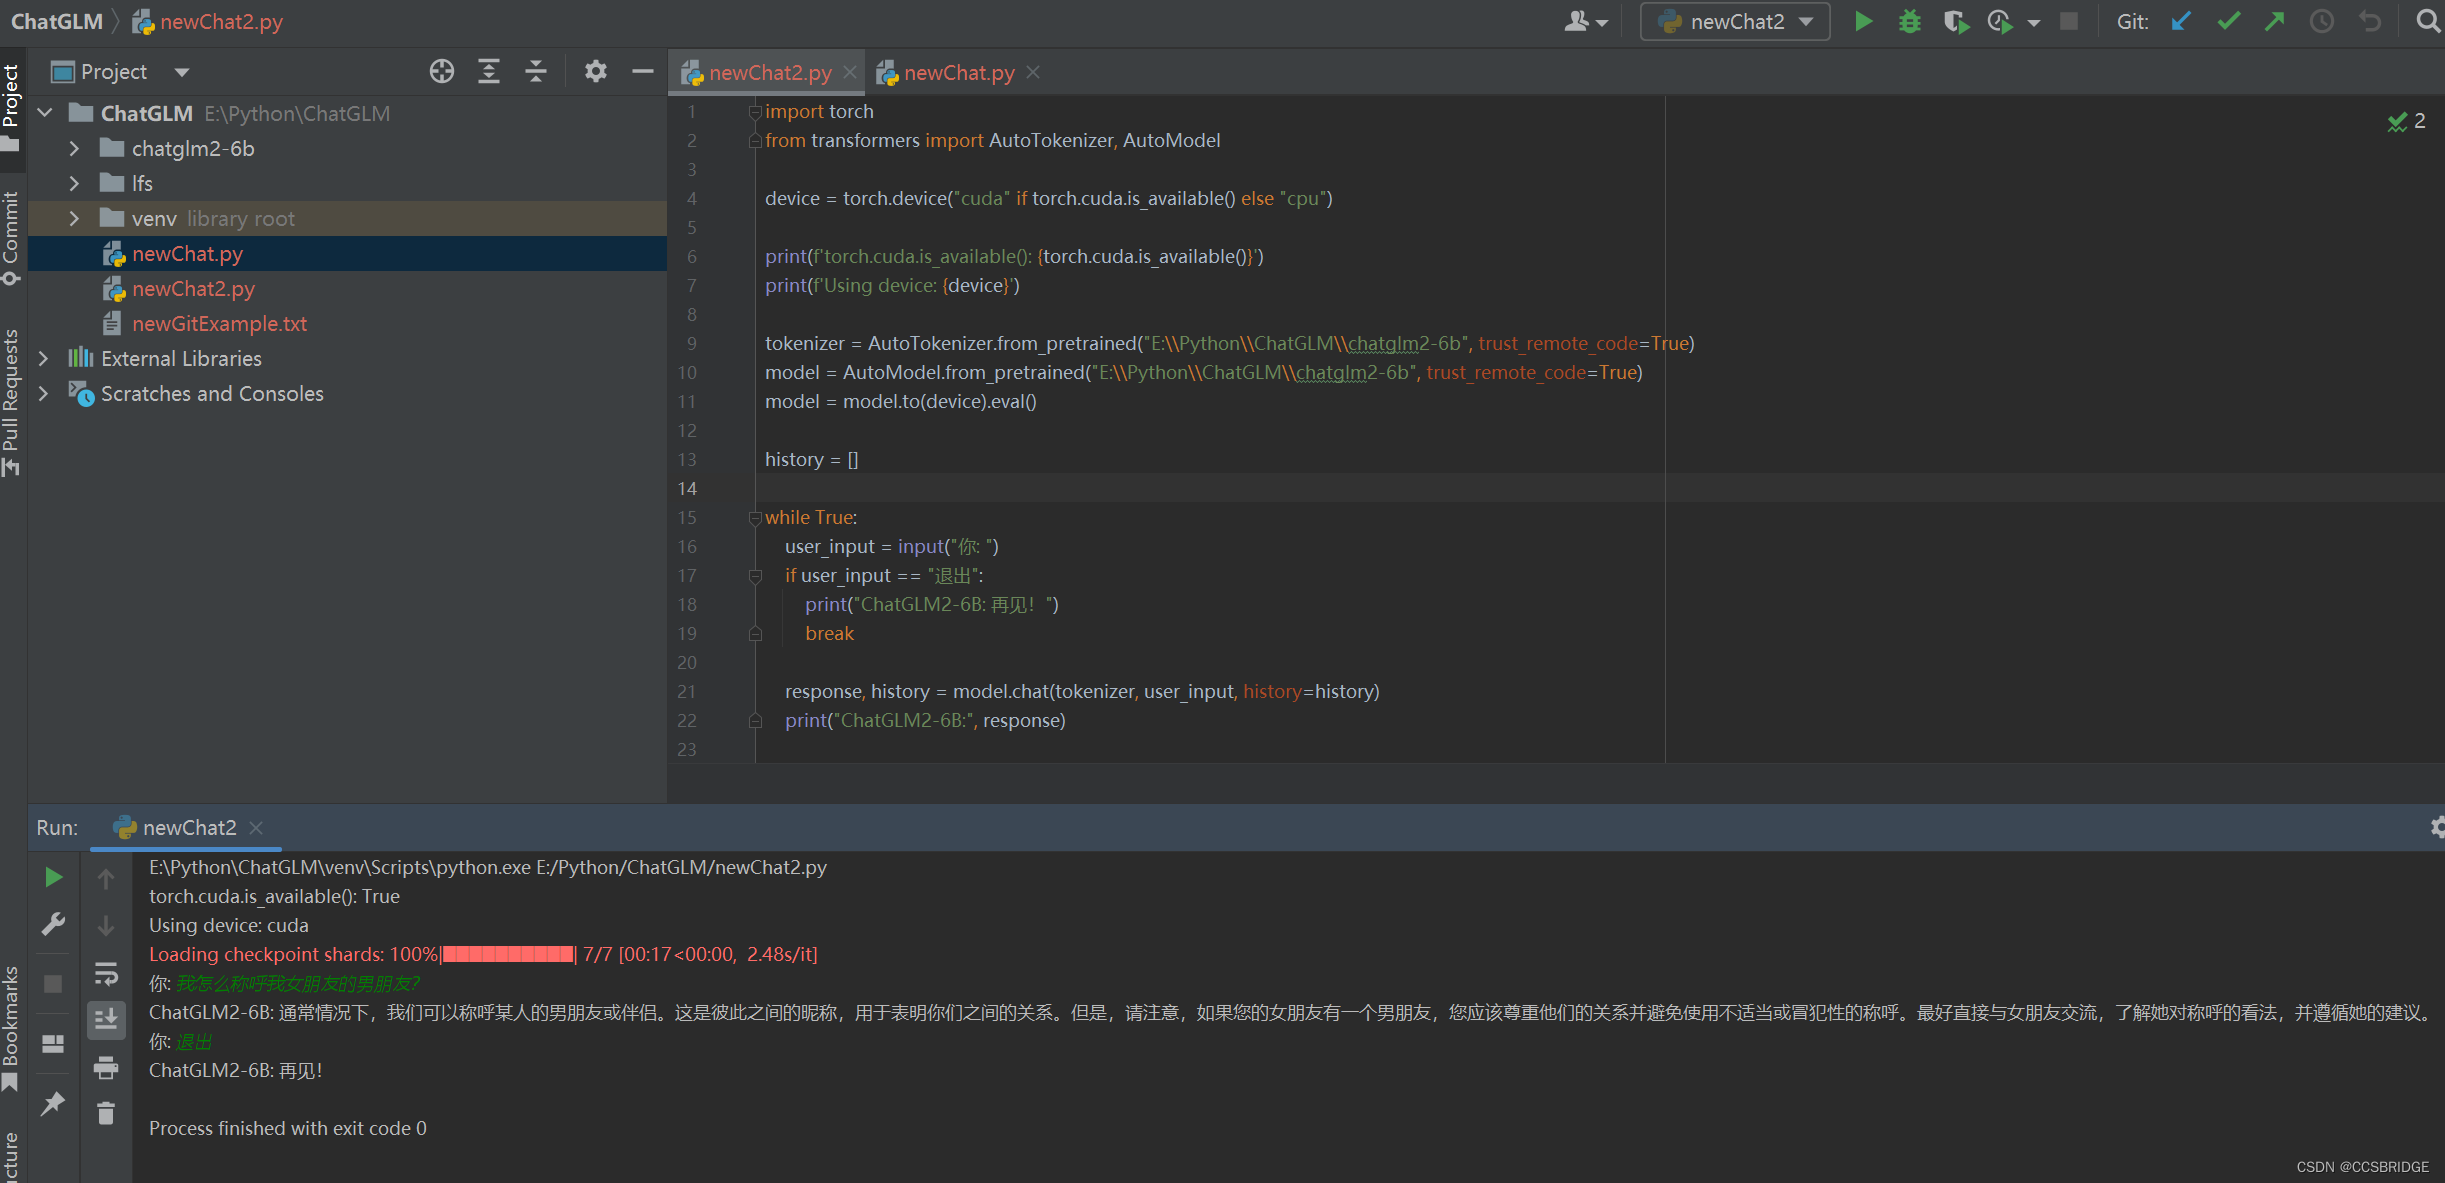Open the newChat2 run configuration dropdown
This screenshot has height=1183, width=2445.
click(1735, 21)
